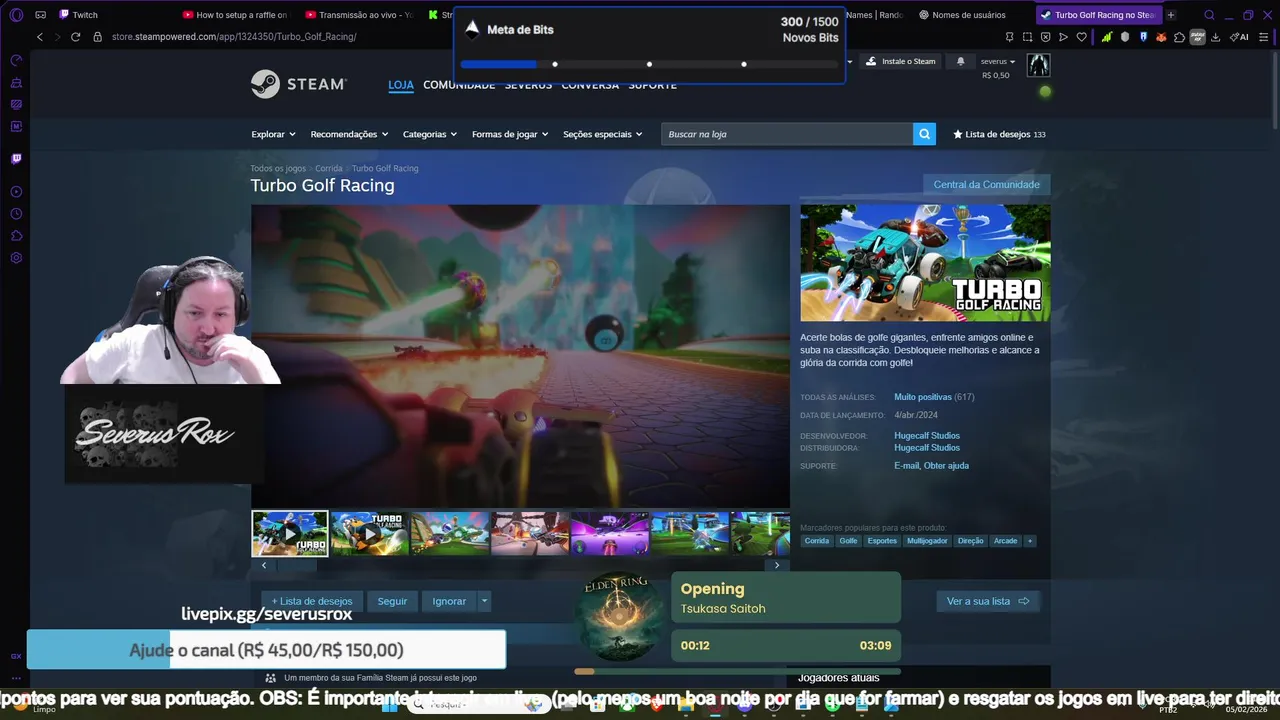
Task: Open Easy Setup lines icon
Action: (1265, 37)
